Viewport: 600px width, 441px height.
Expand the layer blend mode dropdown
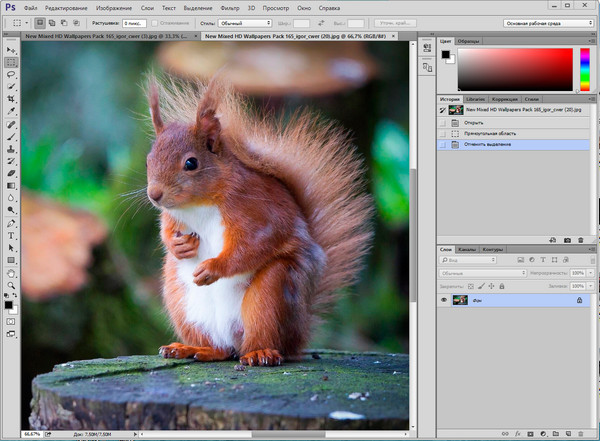[x=483, y=273]
